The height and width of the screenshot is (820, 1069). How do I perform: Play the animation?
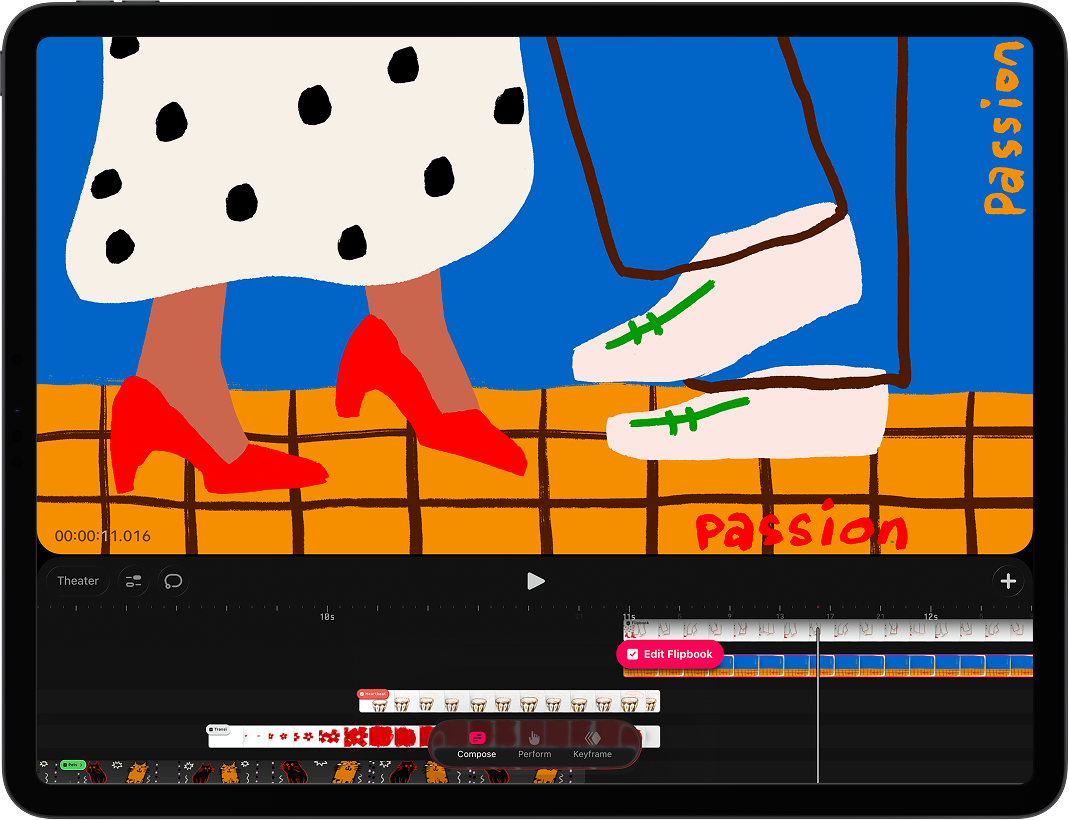tap(536, 581)
